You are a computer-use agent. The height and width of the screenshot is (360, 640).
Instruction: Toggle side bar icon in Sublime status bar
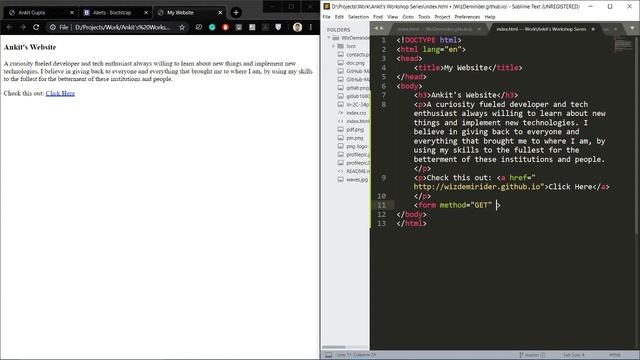pyautogui.click(x=328, y=355)
